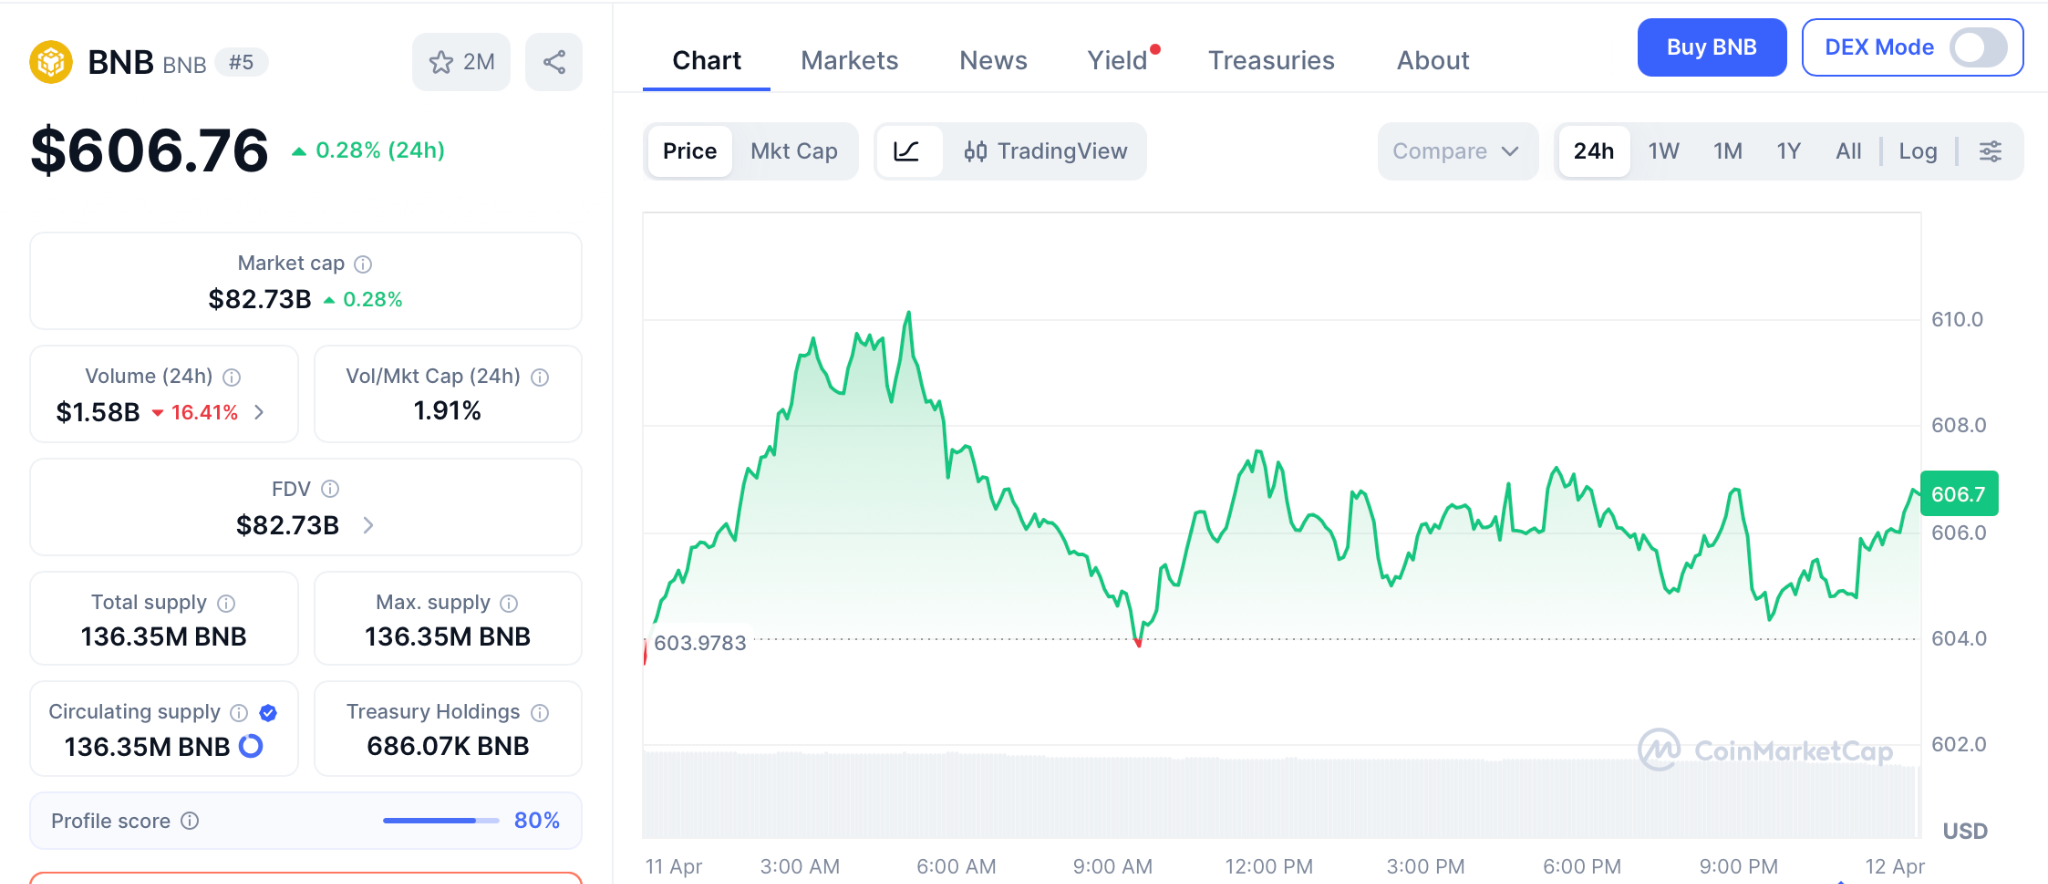The height and width of the screenshot is (884, 2048).
Task: Click circulating supply verified badge
Action: point(268,713)
